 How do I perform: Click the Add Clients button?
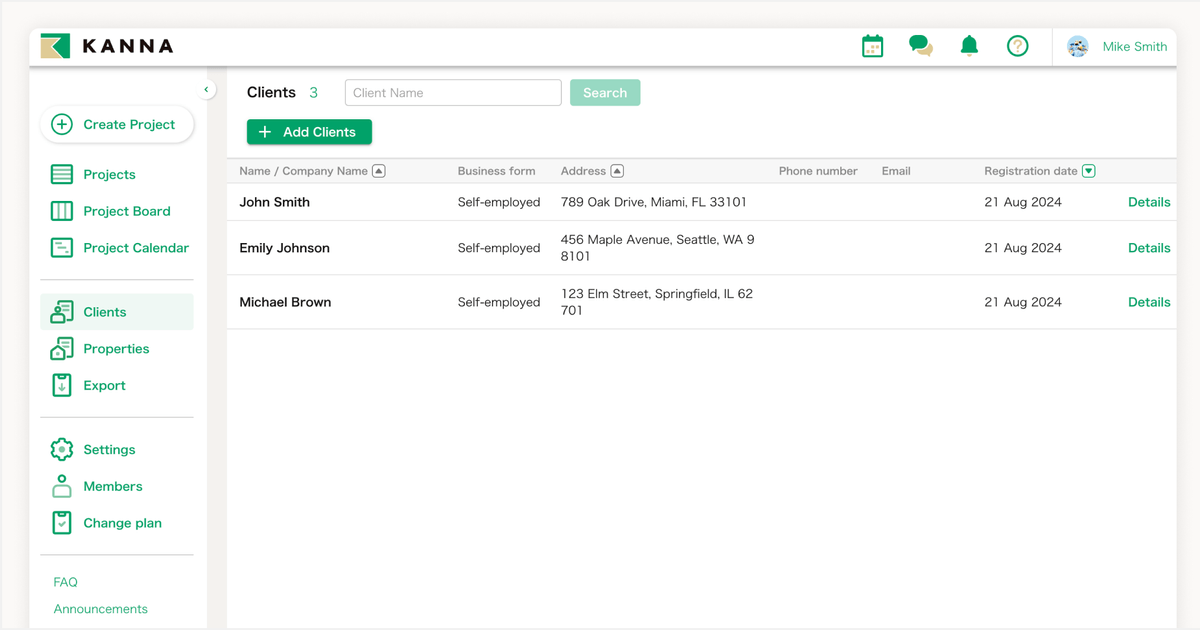pyautogui.click(x=308, y=131)
